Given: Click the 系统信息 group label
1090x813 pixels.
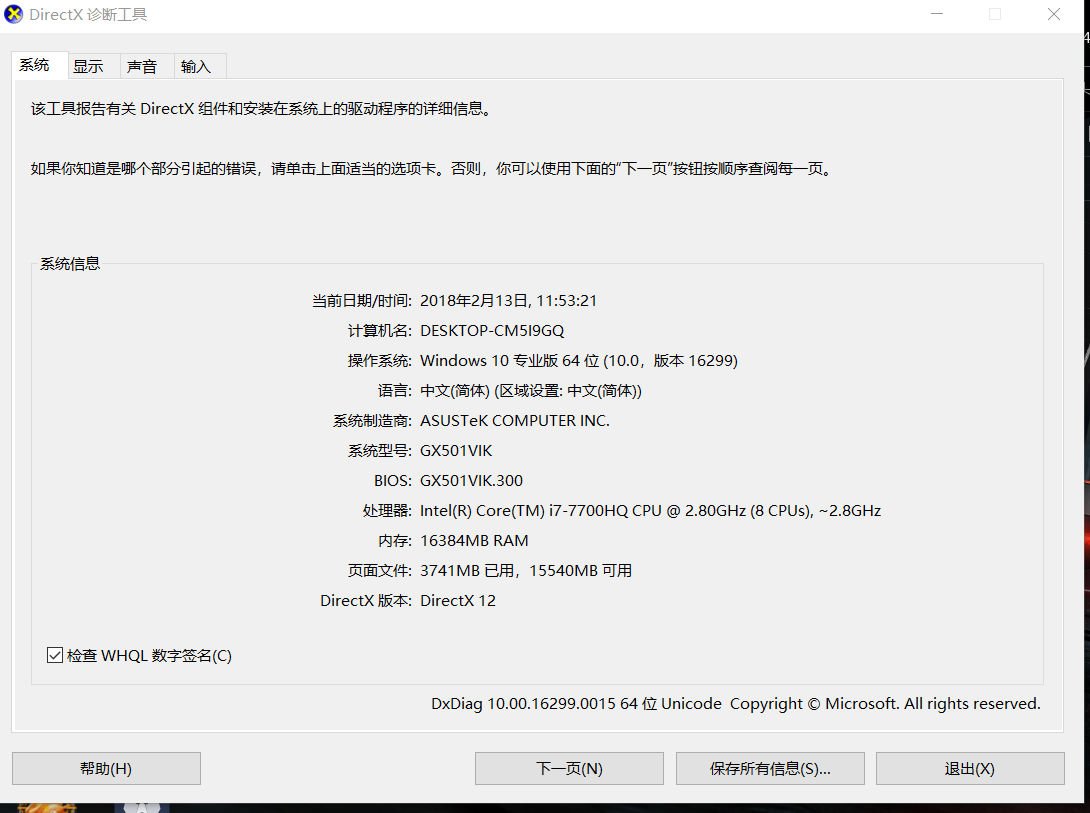Looking at the screenshot, I should (70, 263).
